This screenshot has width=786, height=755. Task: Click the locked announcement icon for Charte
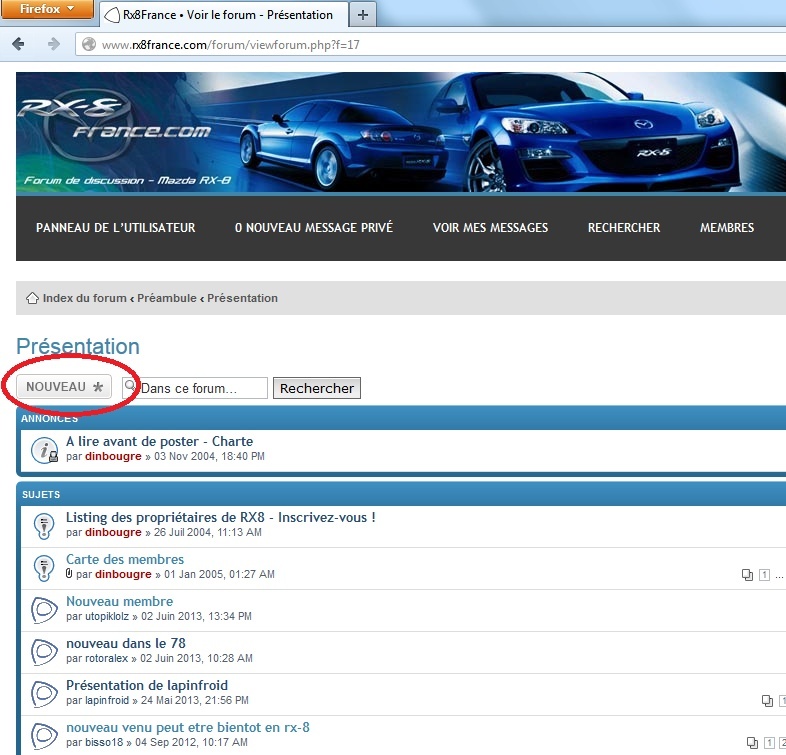coord(44,450)
